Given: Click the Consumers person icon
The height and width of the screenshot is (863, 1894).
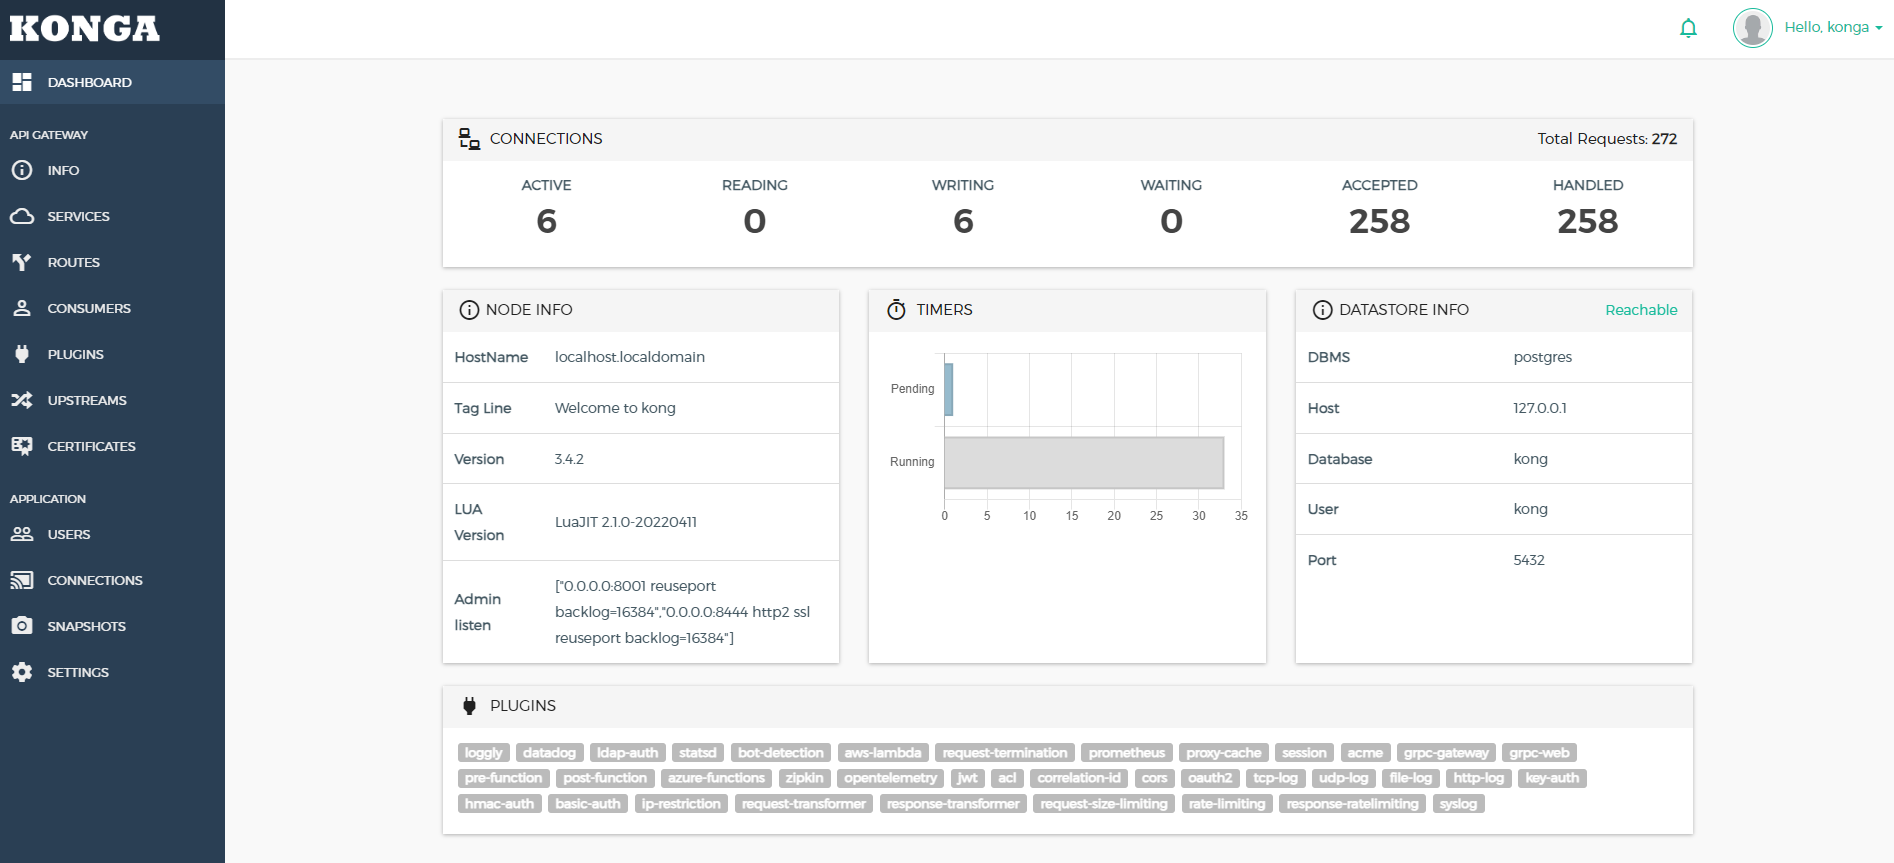Looking at the screenshot, I should point(22,308).
